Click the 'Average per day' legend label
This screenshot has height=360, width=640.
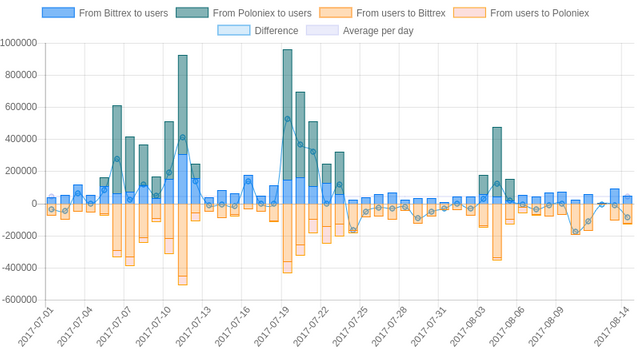[x=378, y=31]
